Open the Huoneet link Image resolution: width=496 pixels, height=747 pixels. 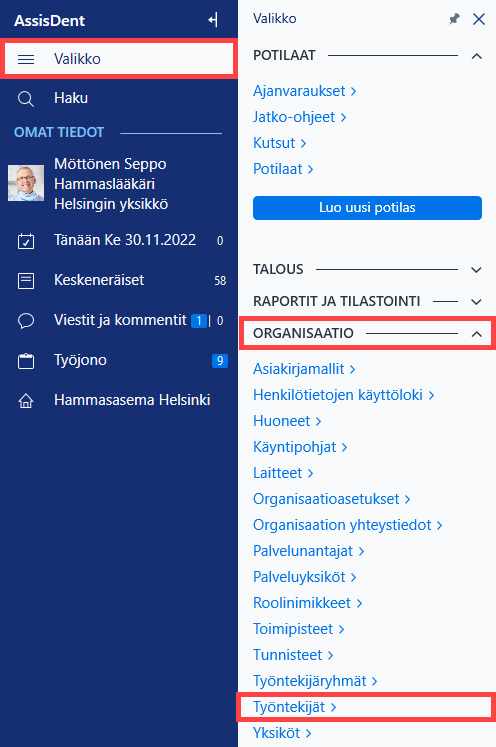click(x=287, y=421)
